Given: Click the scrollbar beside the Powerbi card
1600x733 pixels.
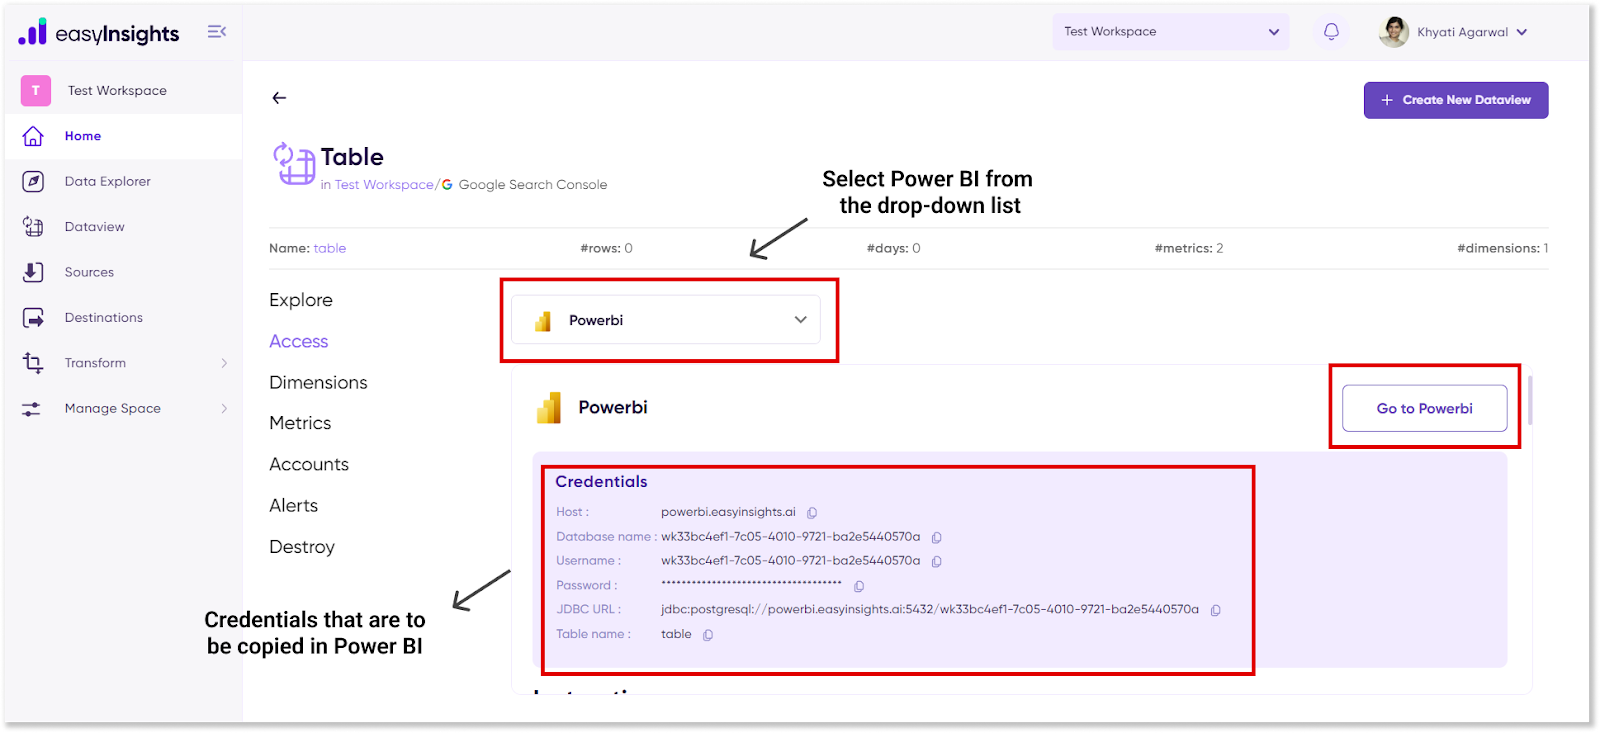Looking at the screenshot, I should tap(1530, 400).
